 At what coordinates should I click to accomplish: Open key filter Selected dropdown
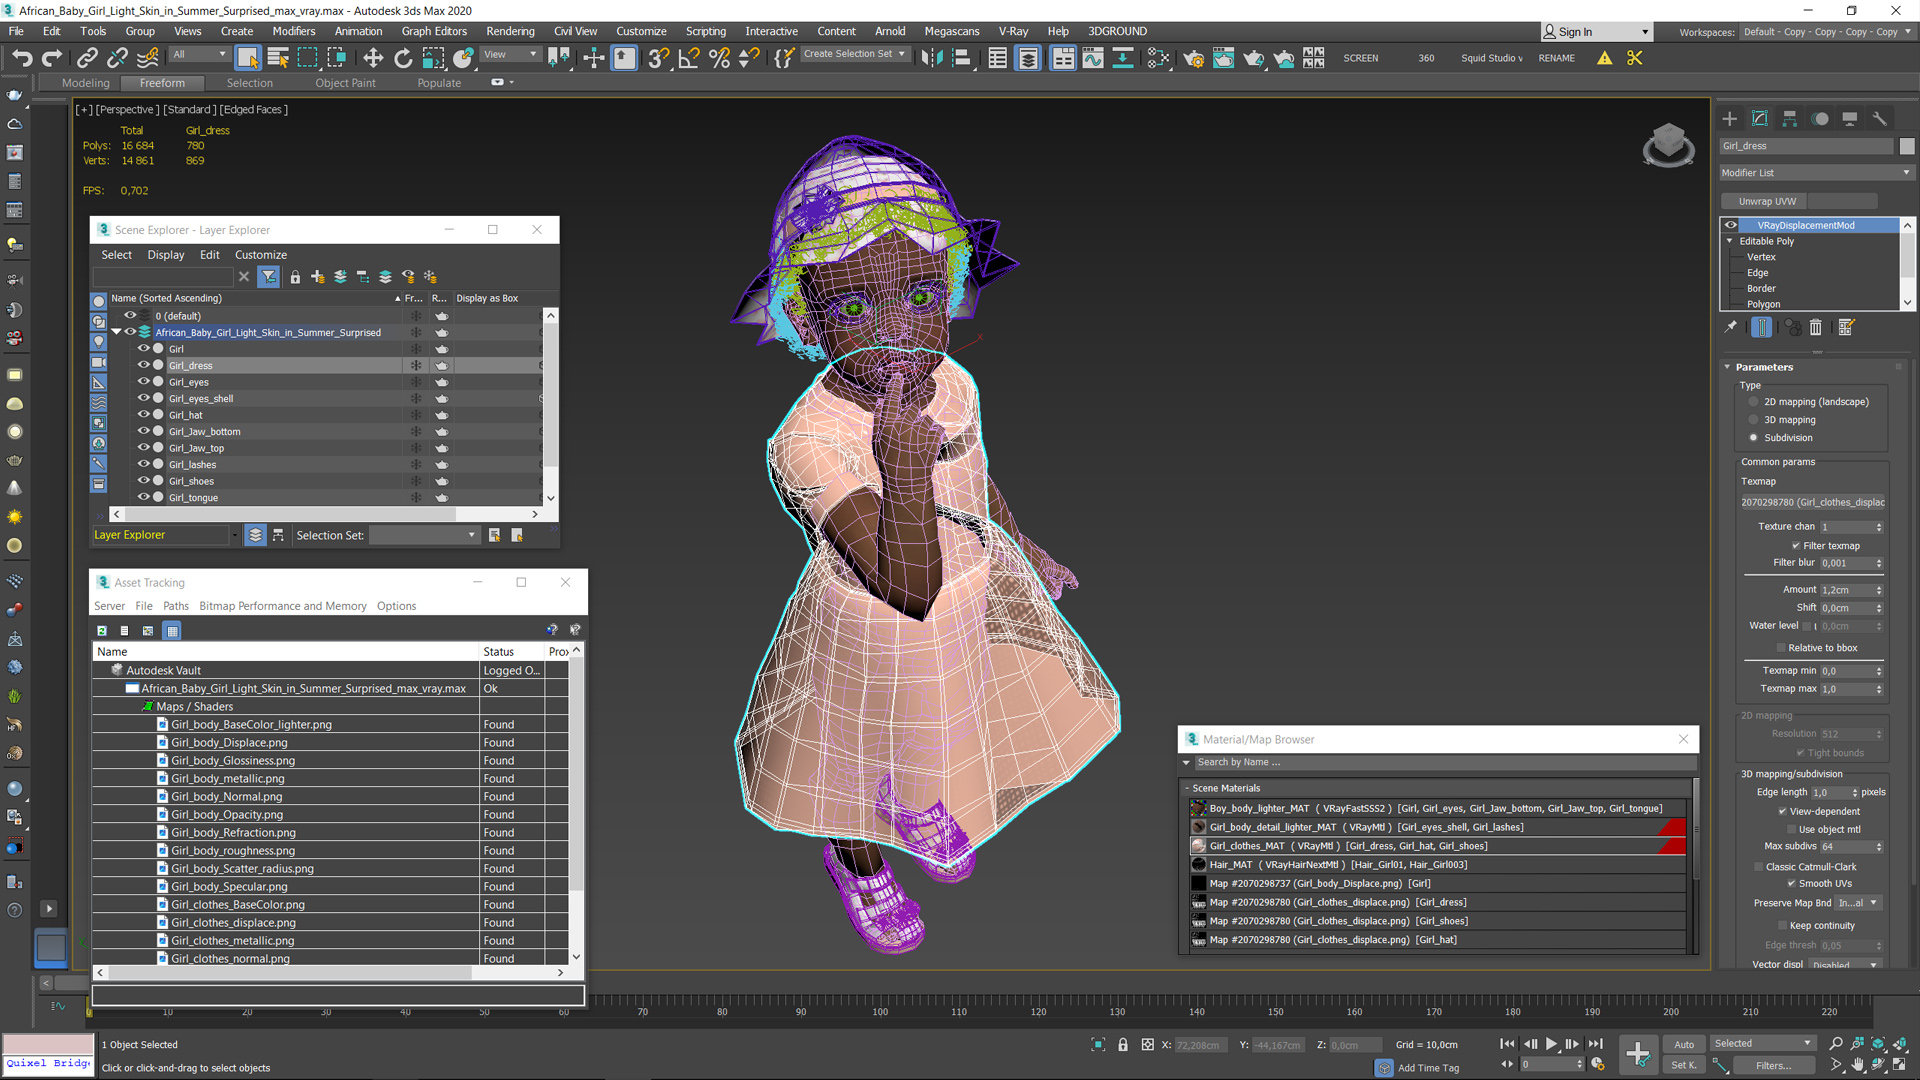tap(1763, 1044)
